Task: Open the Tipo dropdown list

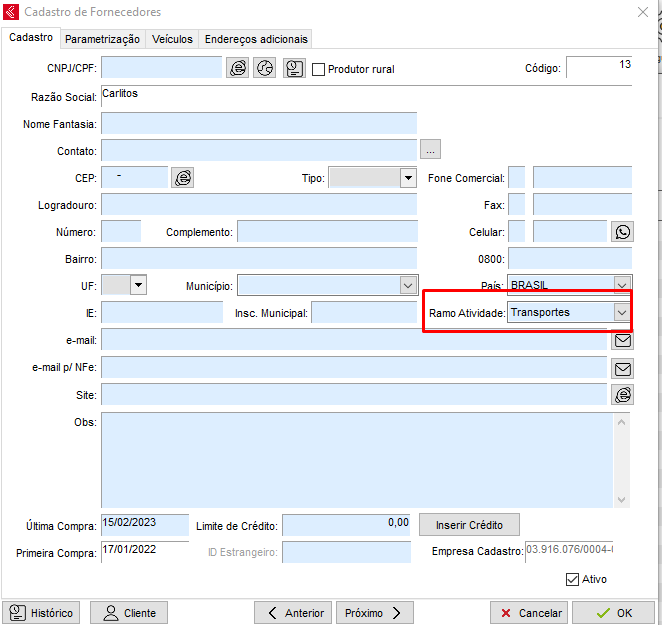Action: click(407, 178)
